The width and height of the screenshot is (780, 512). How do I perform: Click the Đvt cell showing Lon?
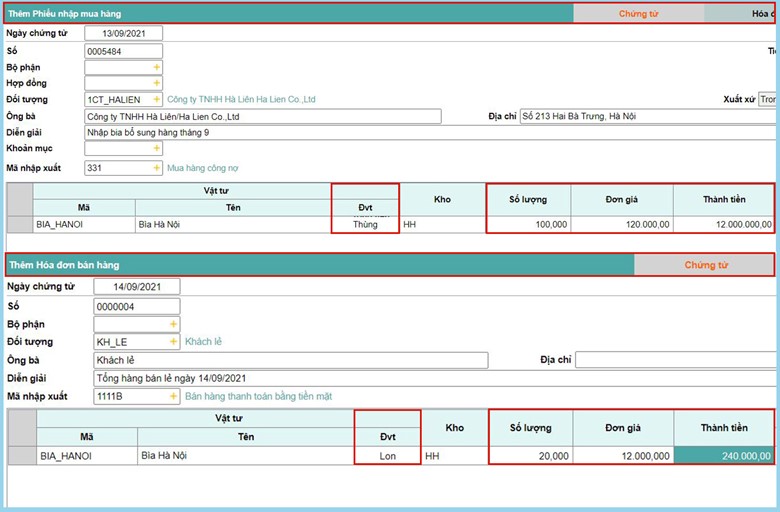(x=388, y=456)
